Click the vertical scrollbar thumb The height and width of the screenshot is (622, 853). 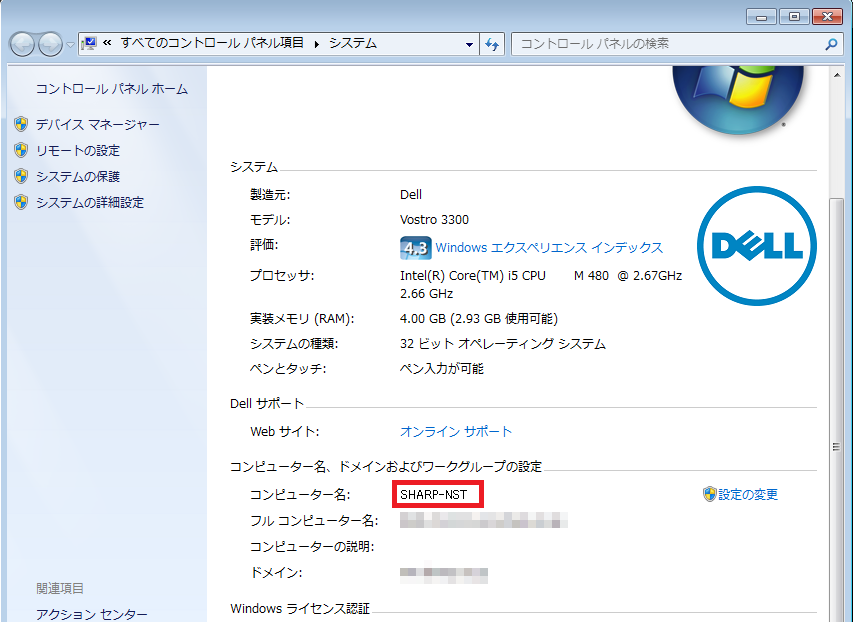coord(837,408)
